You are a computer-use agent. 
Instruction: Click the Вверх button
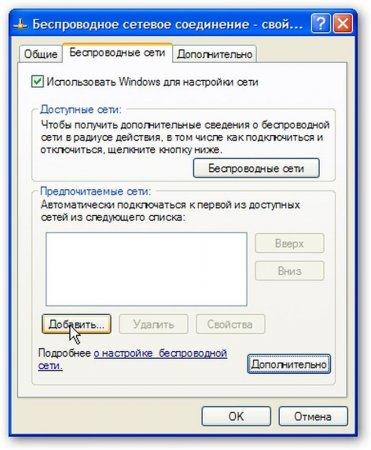(x=289, y=243)
